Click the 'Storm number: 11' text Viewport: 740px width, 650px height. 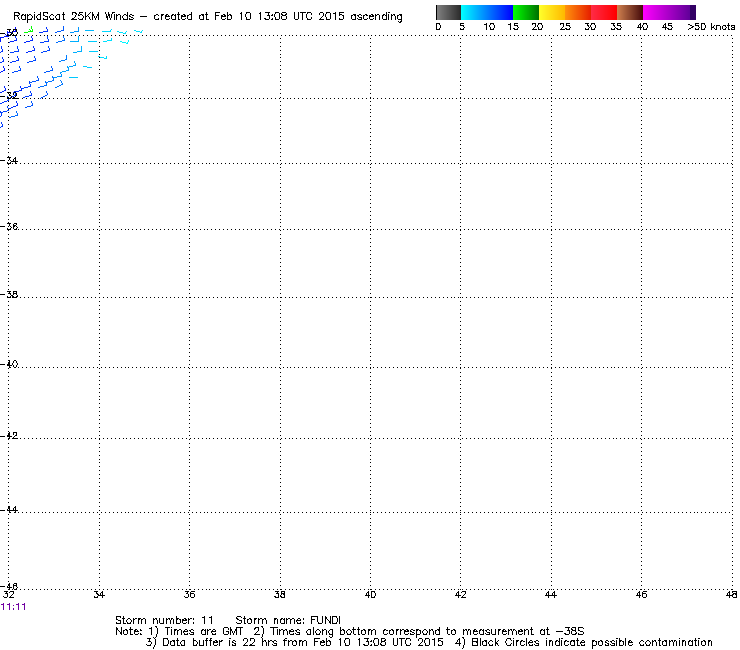[x=164, y=620]
